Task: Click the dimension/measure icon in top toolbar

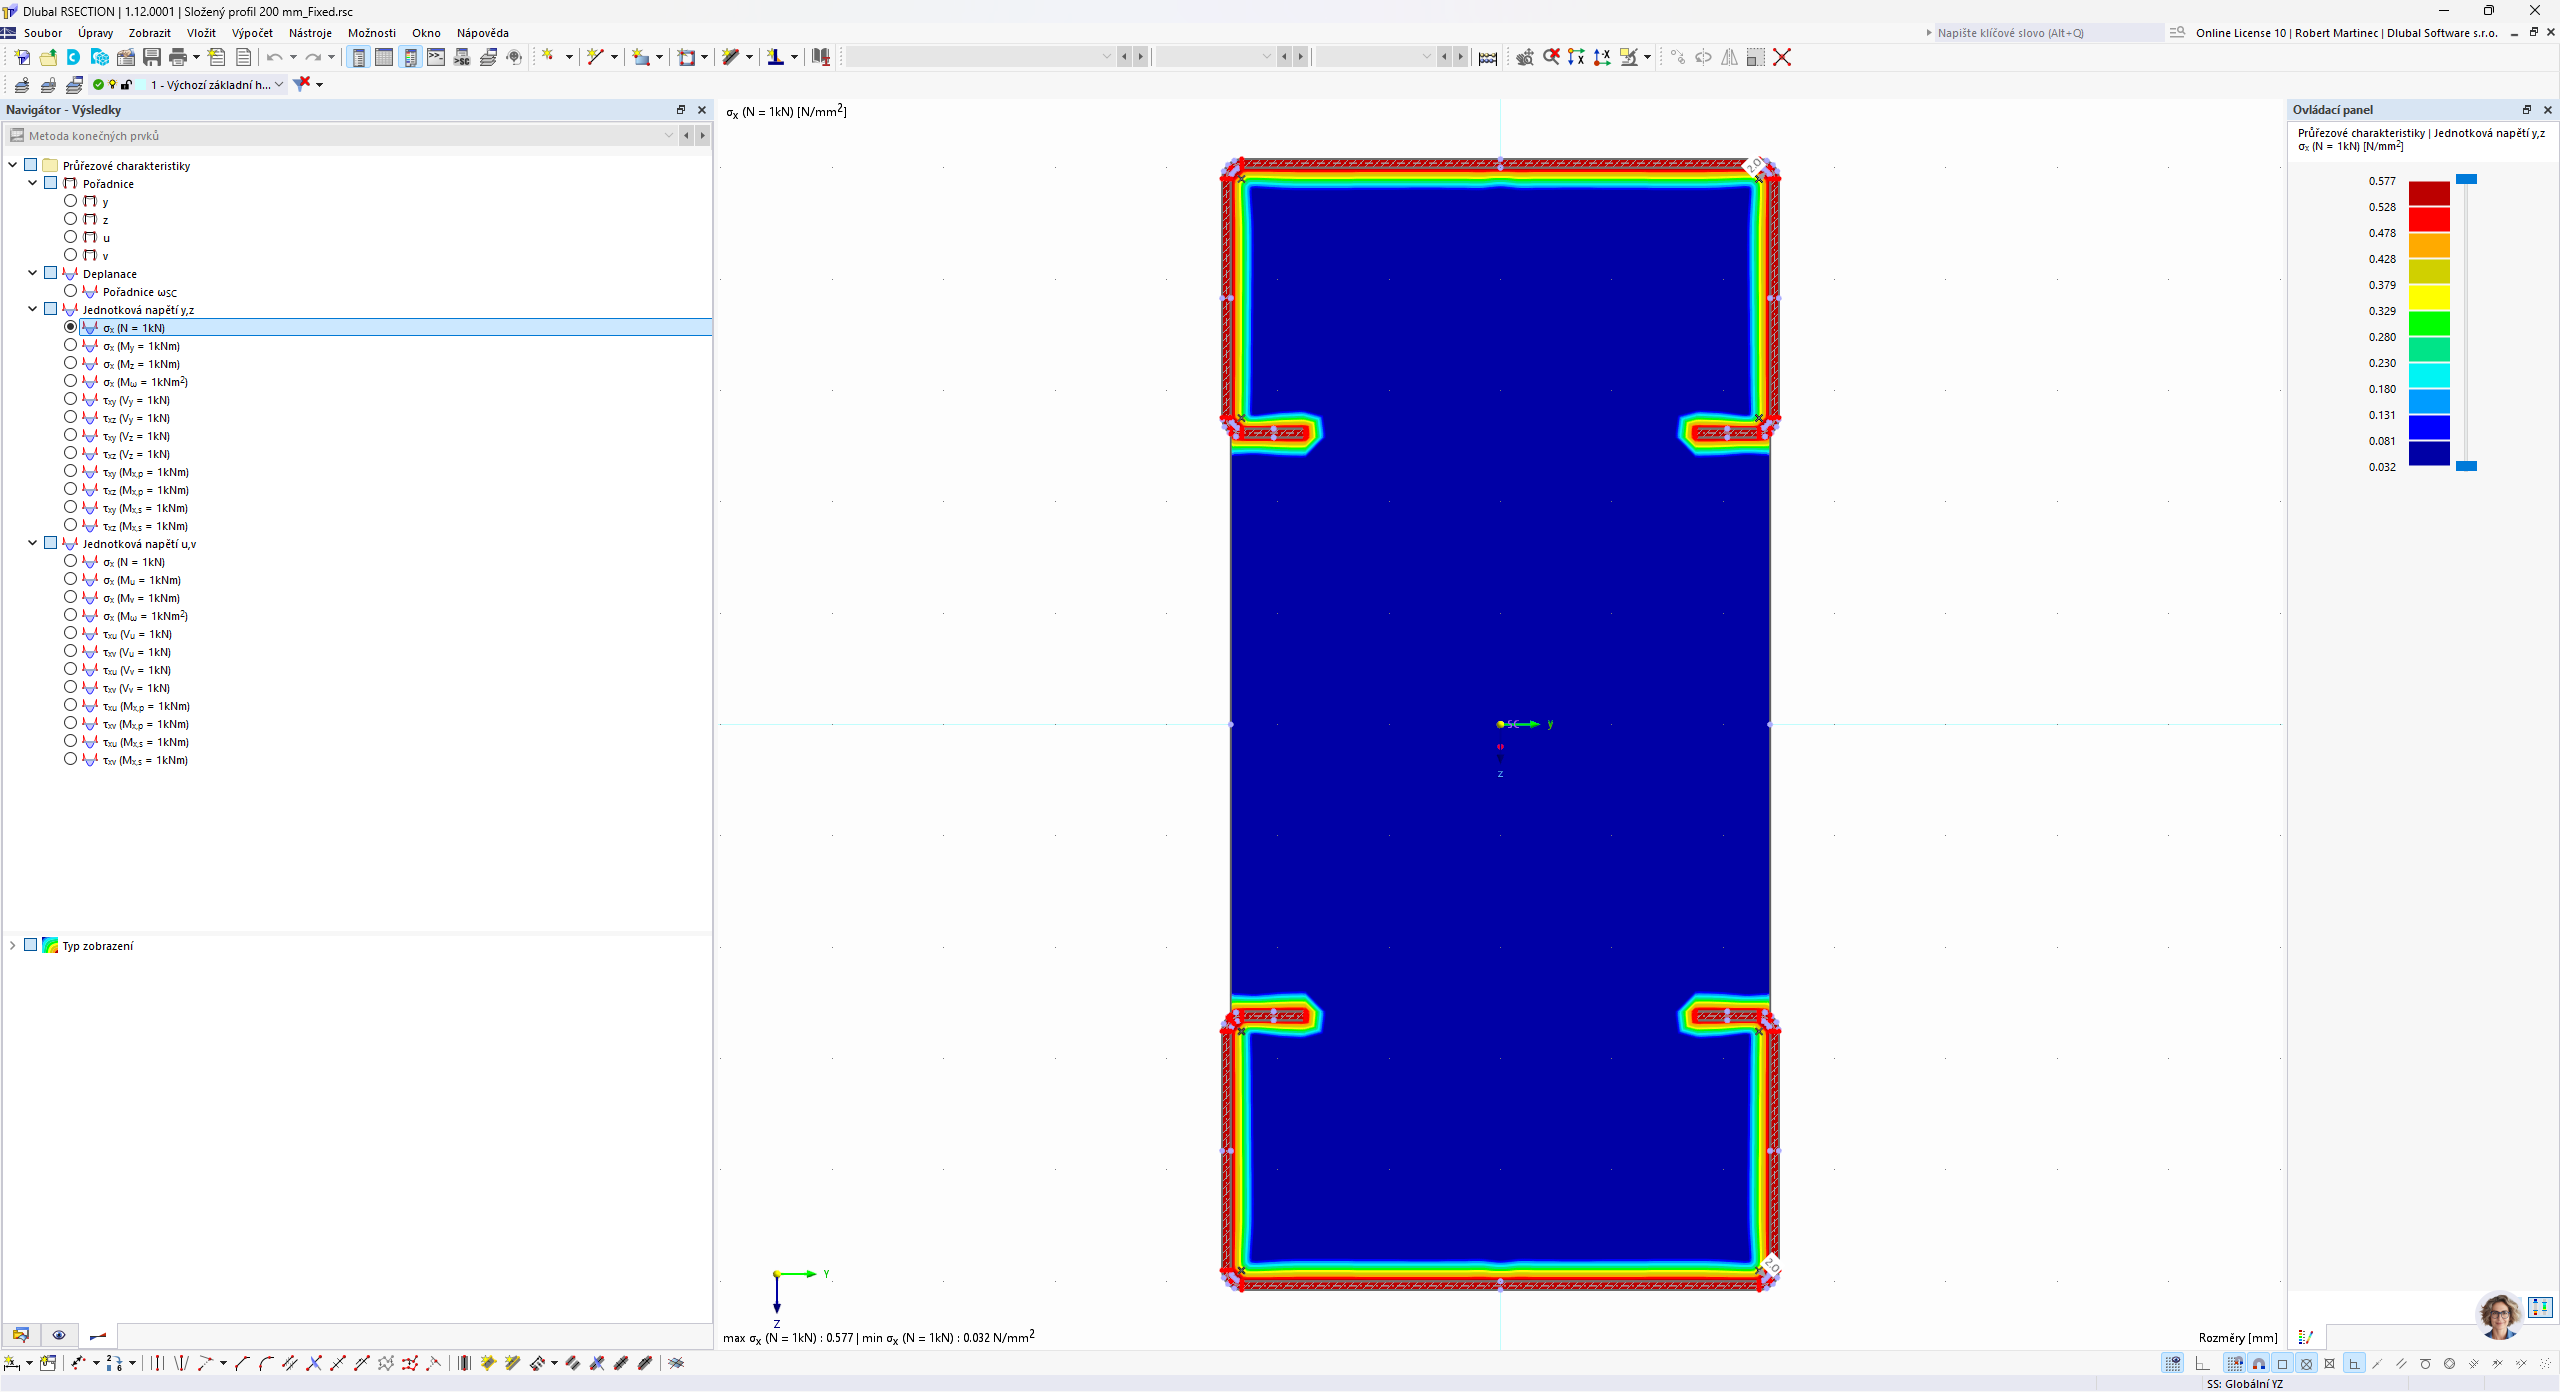Action: (1488, 57)
